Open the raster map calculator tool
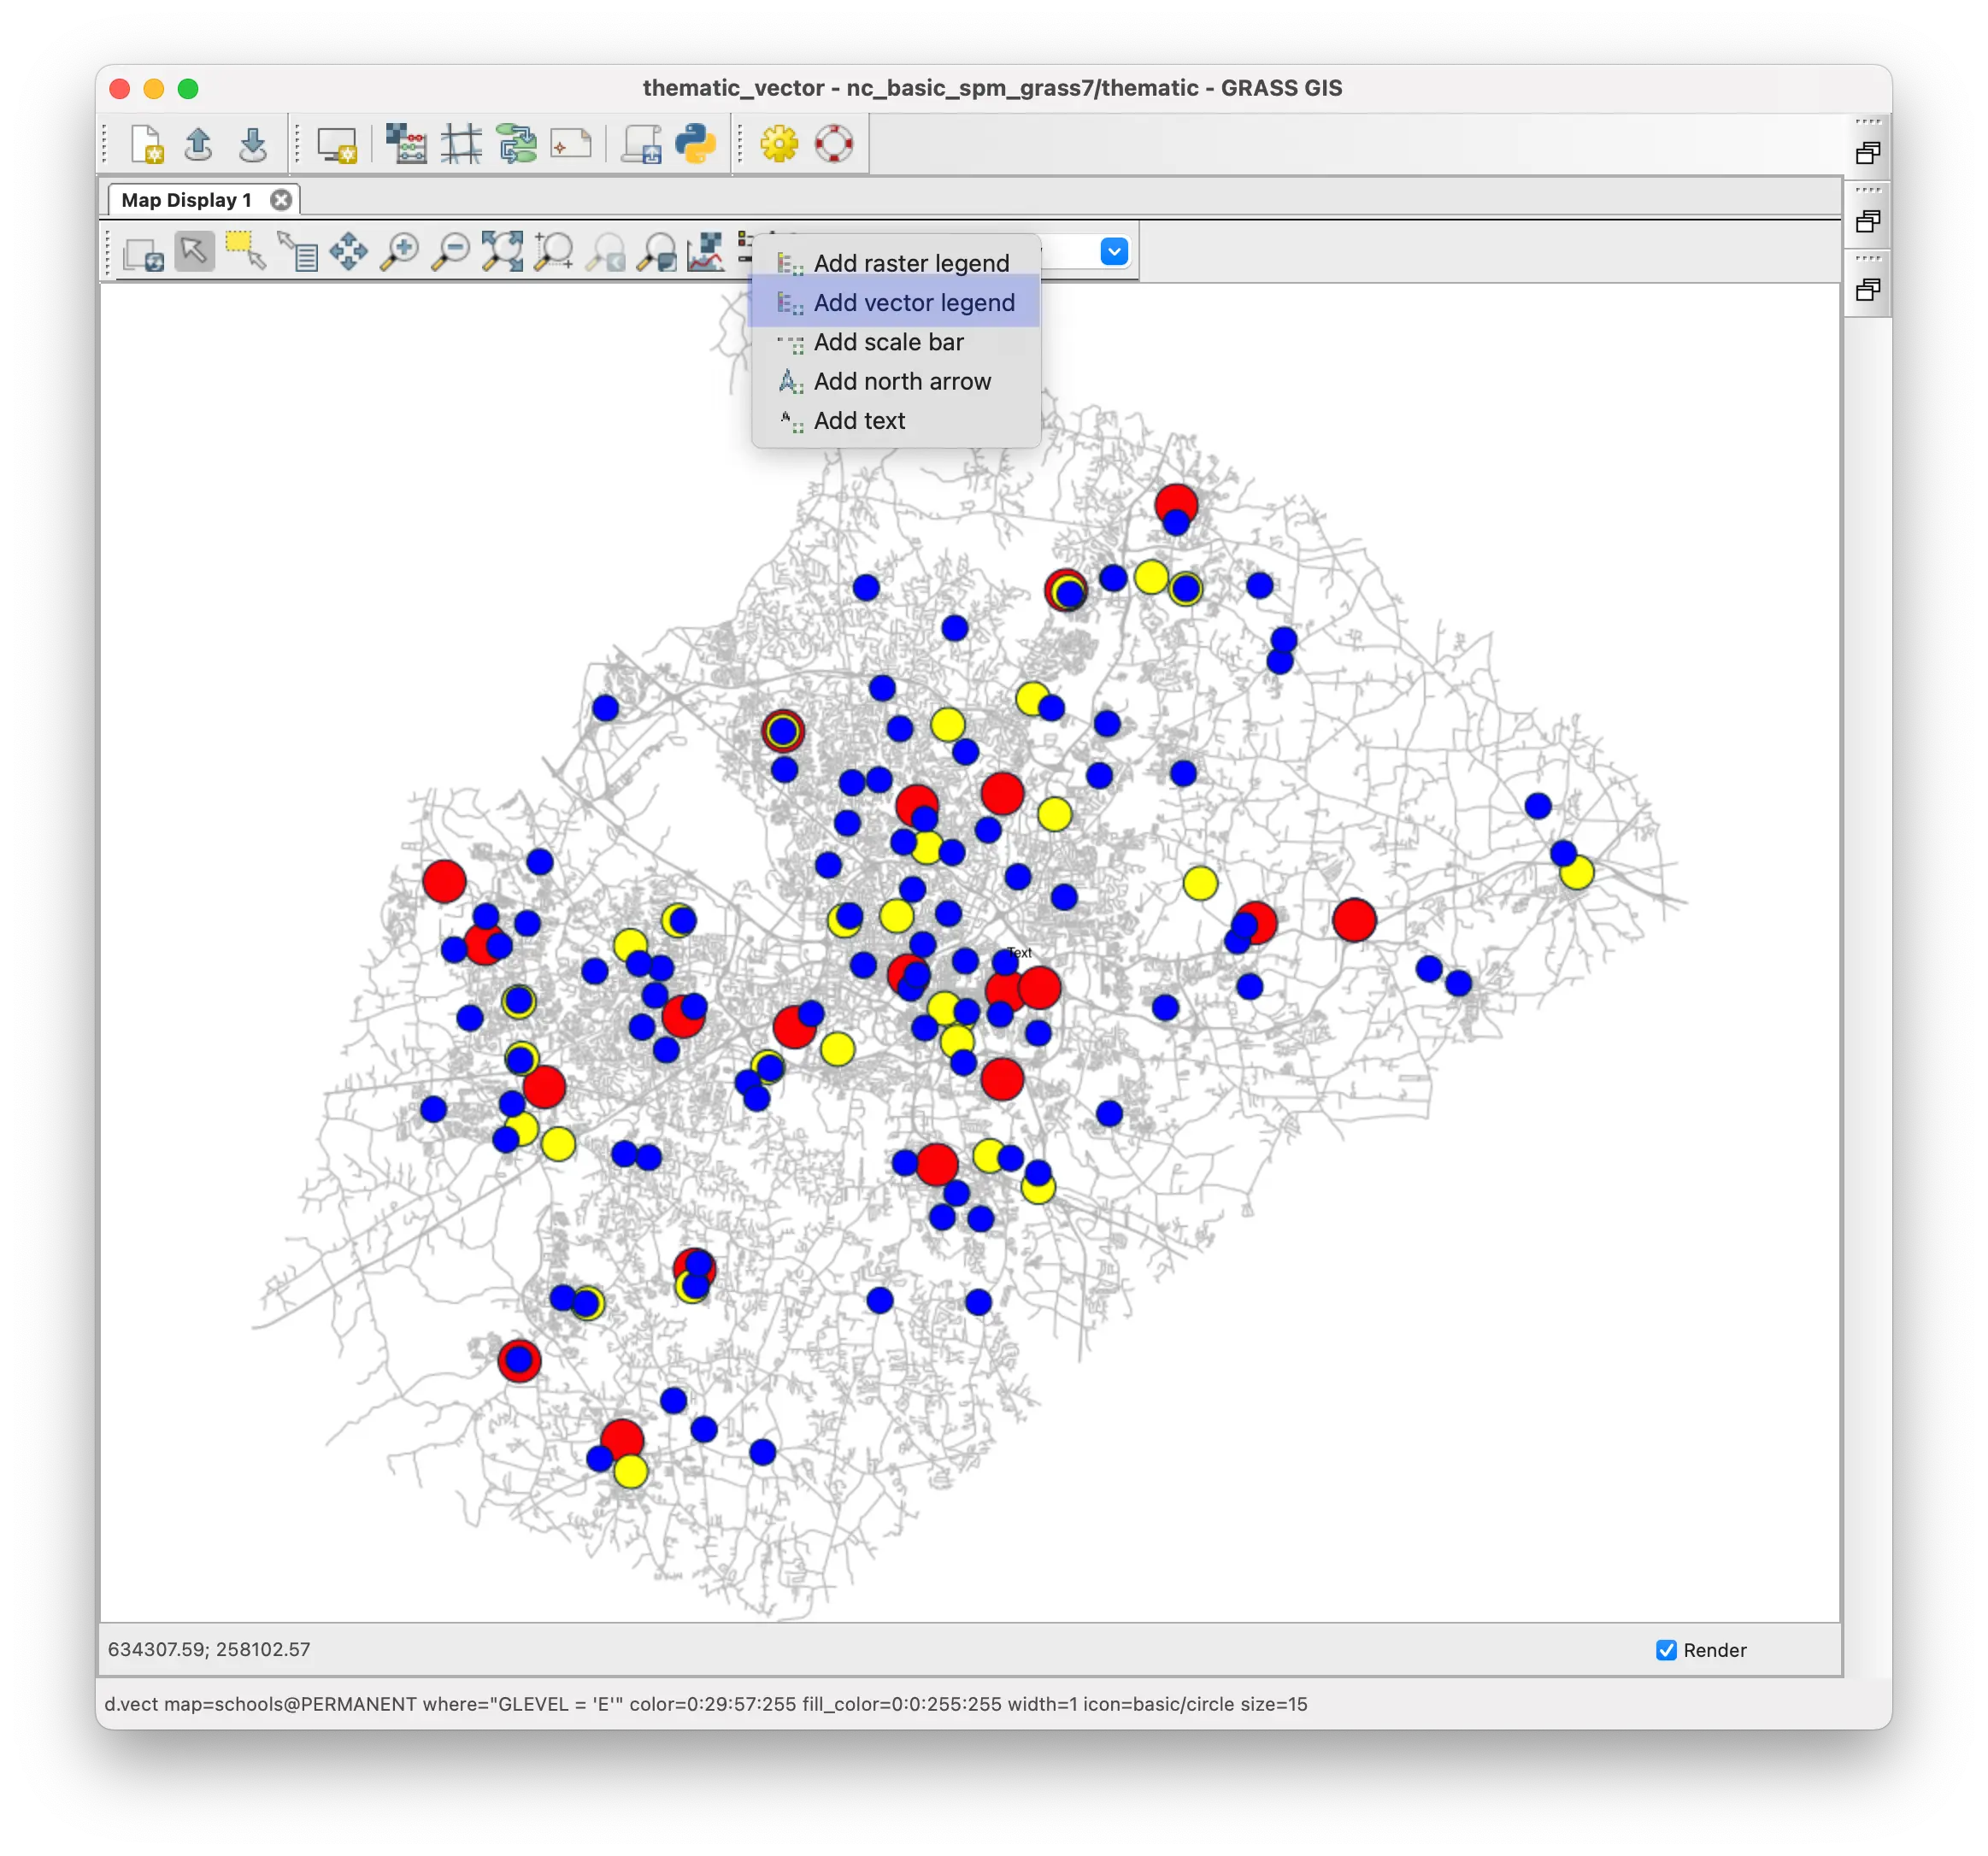This screenshot has width=1988, height=1856. 406,144
